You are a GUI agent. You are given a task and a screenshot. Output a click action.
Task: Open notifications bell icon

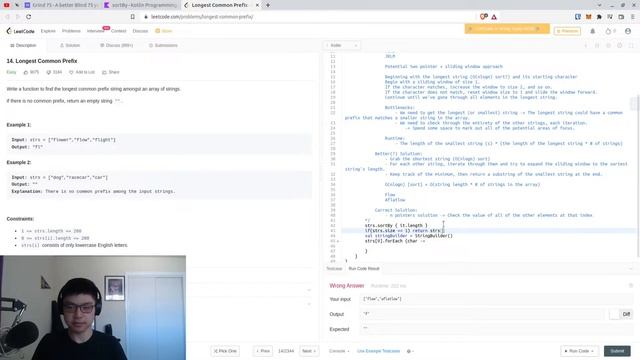[593, 31]
